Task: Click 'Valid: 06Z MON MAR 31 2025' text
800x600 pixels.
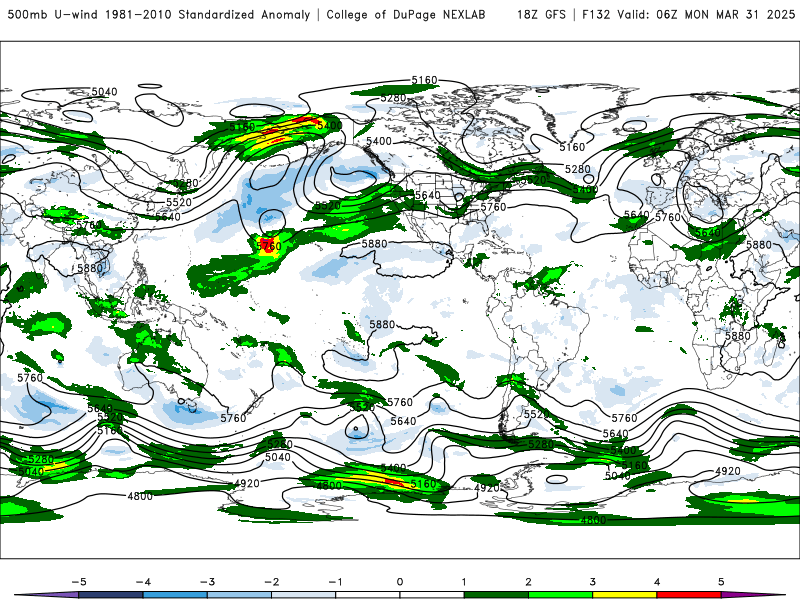Action: [x=706, y=14]
